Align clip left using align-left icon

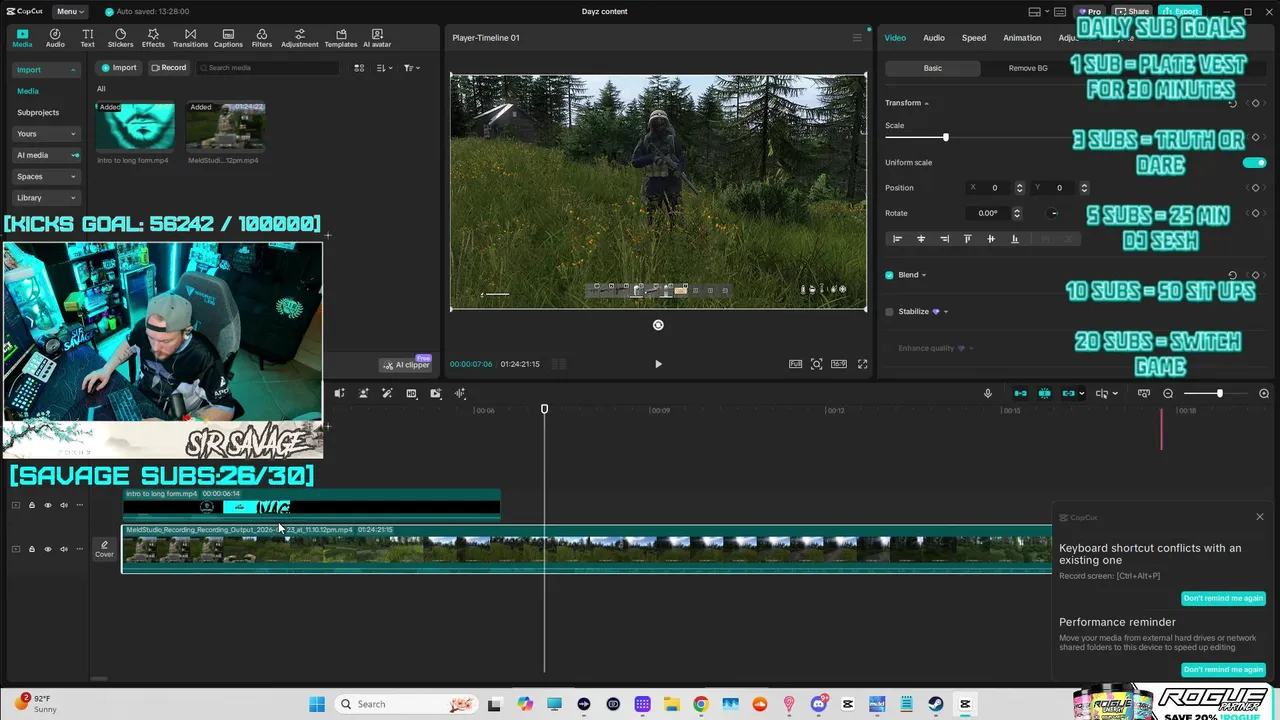point(897,239)
